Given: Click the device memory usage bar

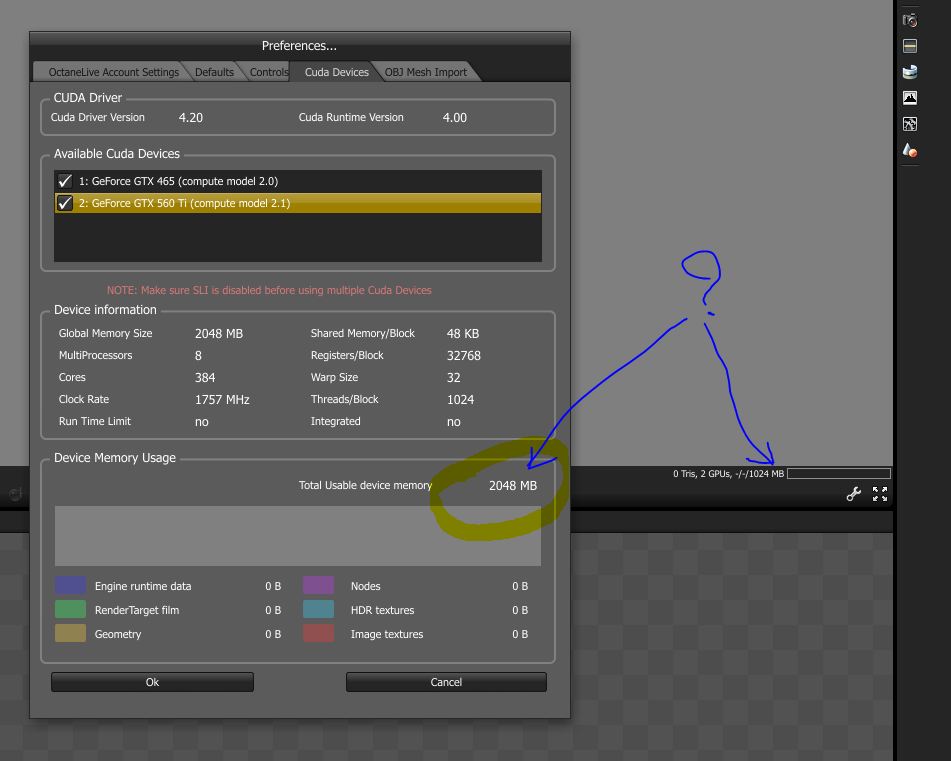Looking at the screenshot, I should pyautogui.click(x=298, y=536).
